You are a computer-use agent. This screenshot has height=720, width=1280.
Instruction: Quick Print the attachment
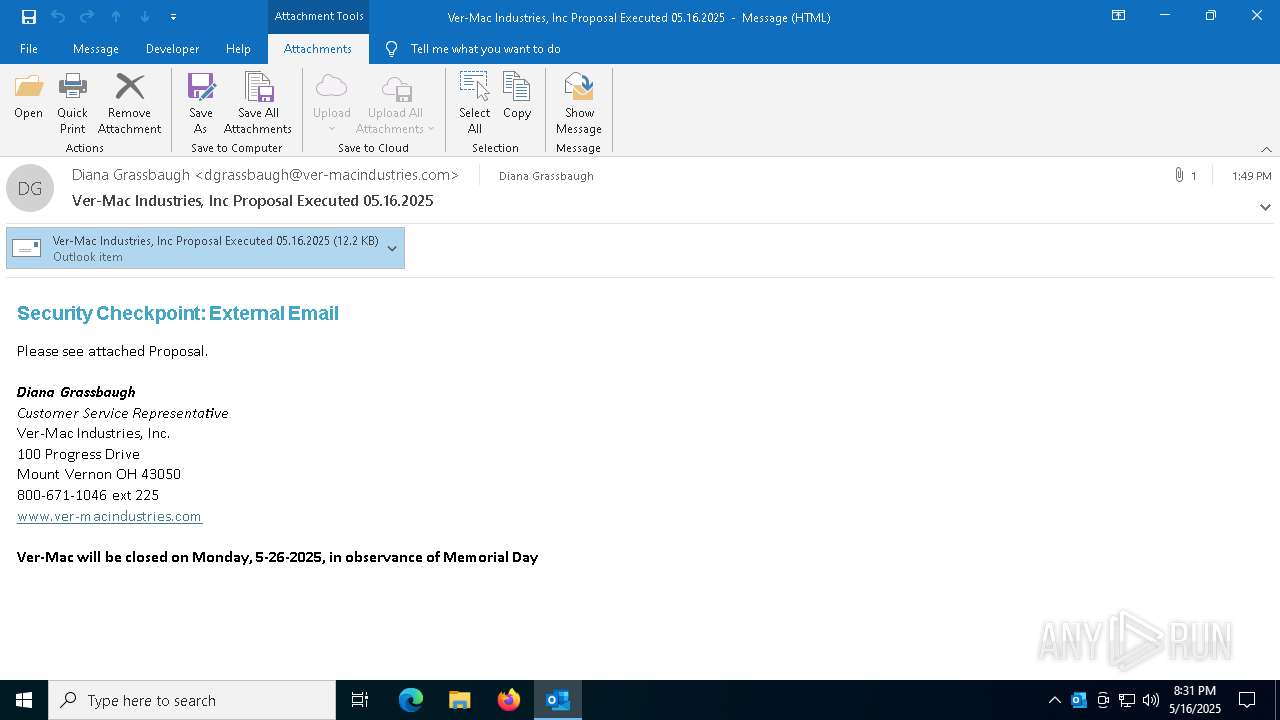72,104
